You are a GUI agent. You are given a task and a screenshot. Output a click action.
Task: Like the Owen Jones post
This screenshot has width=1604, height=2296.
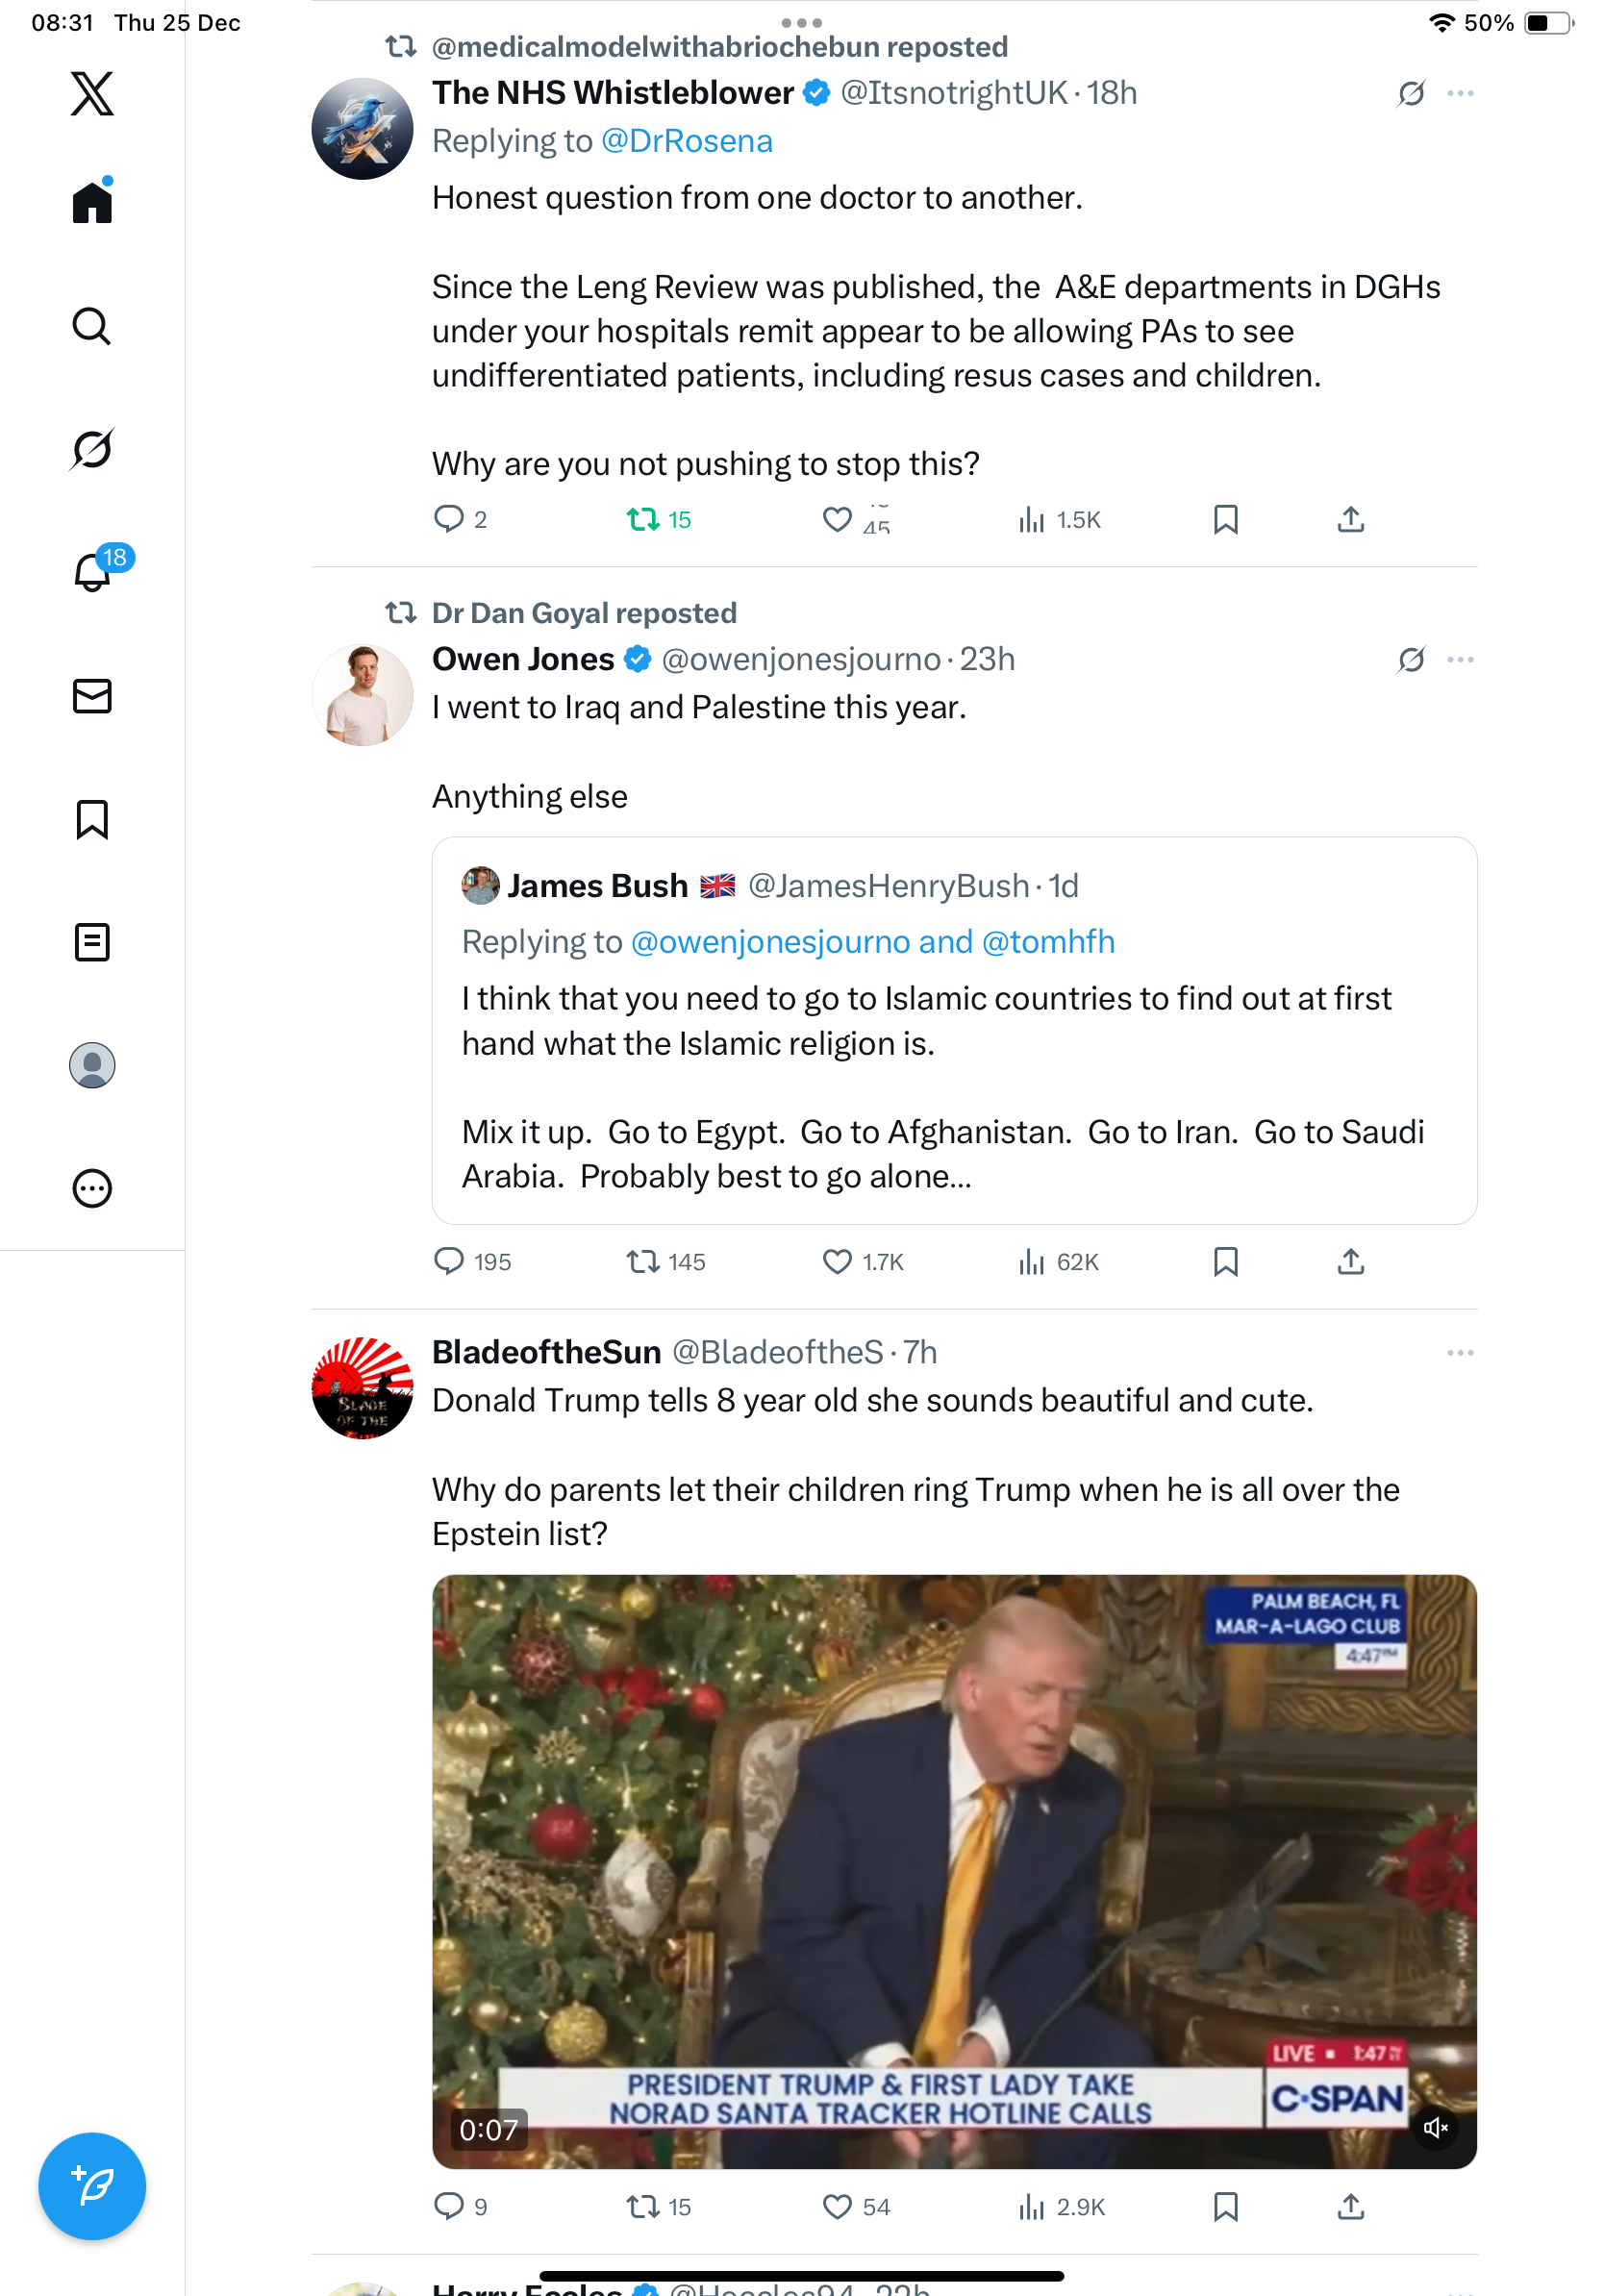tap(837, 1262)
